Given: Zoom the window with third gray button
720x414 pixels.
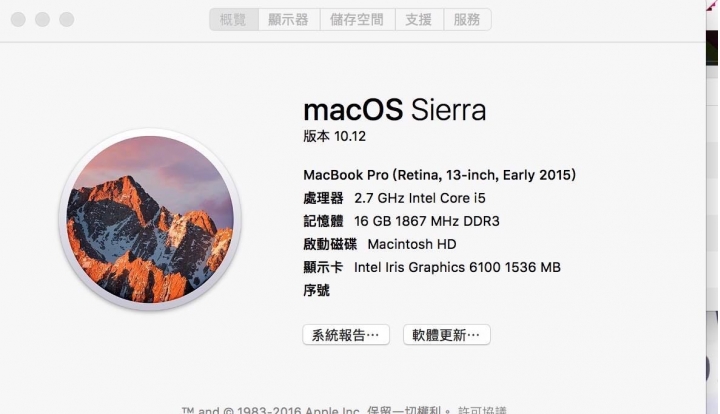Looking at the screenshot, I should click(67, 20).
